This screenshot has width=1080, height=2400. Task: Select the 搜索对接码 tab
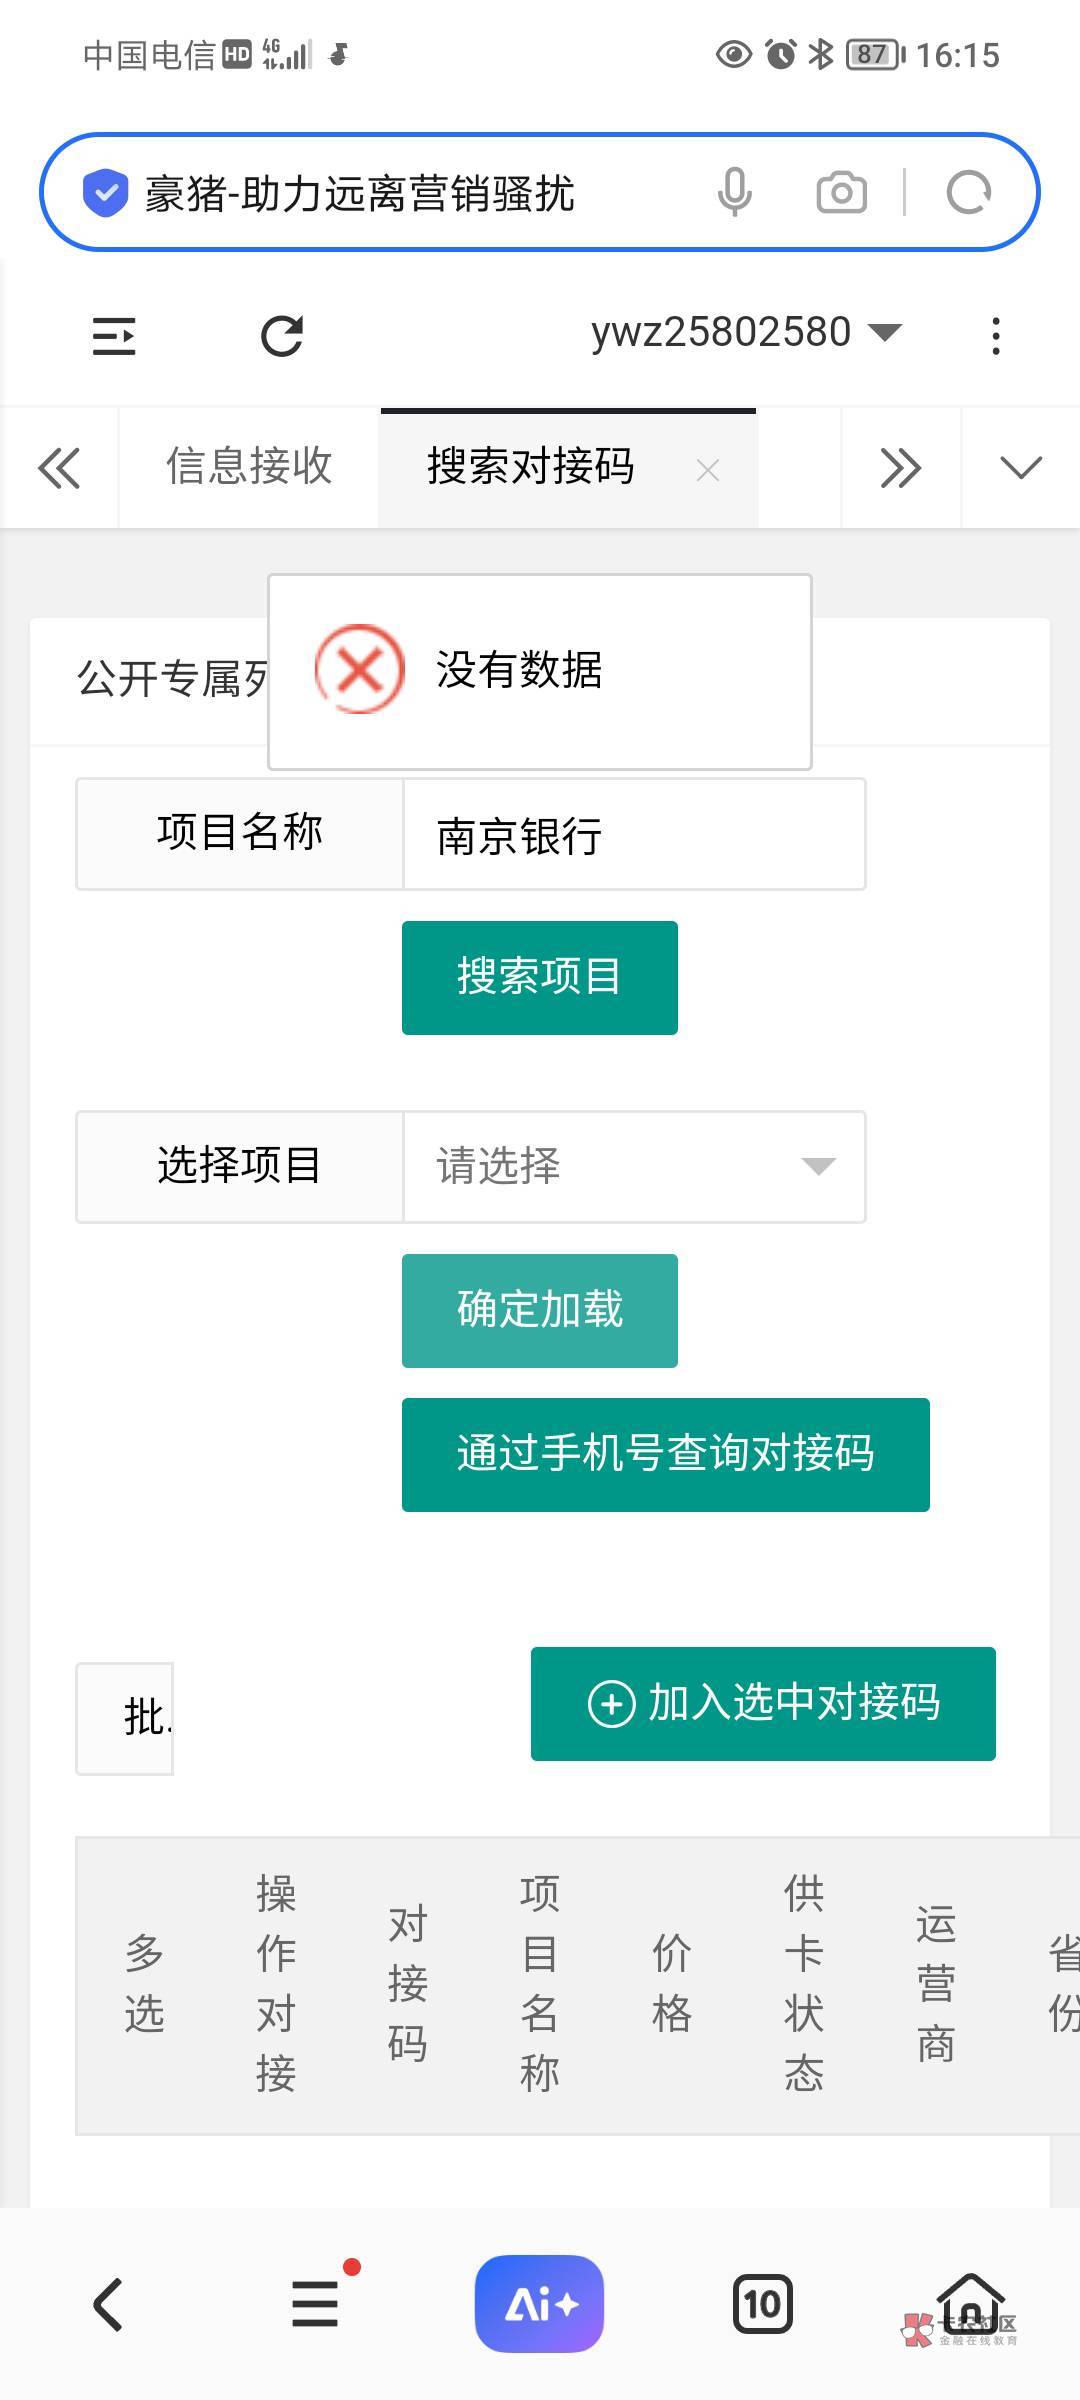530,467
